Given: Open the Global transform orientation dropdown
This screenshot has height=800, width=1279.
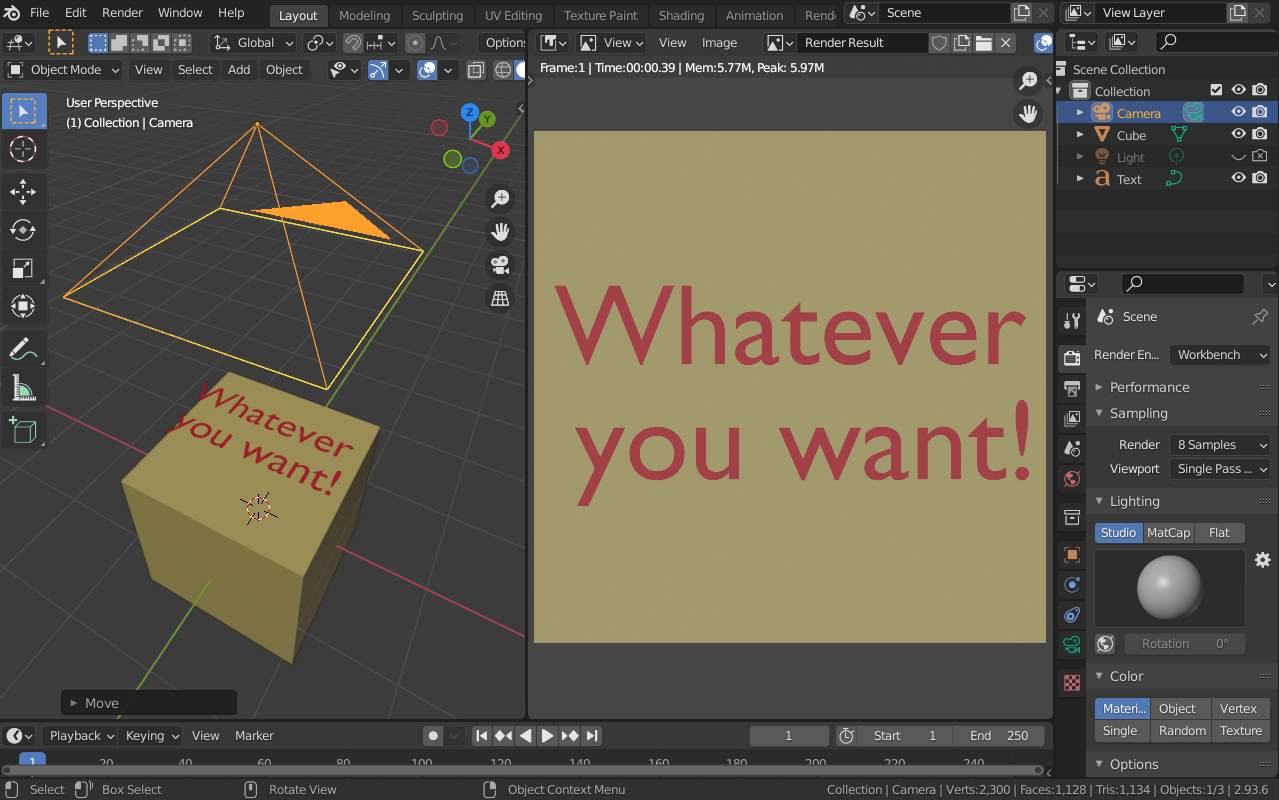Looking at the screenshot, I should click(x=255, y=43).
